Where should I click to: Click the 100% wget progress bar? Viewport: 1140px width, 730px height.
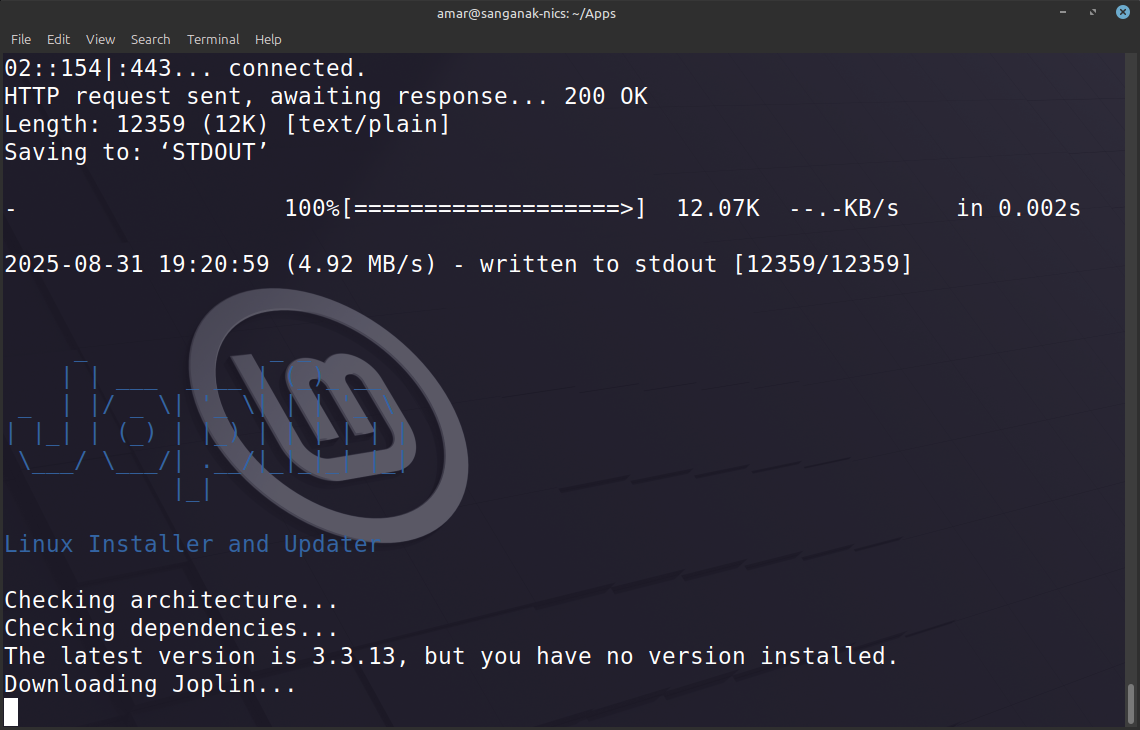[x=494, y=208]
